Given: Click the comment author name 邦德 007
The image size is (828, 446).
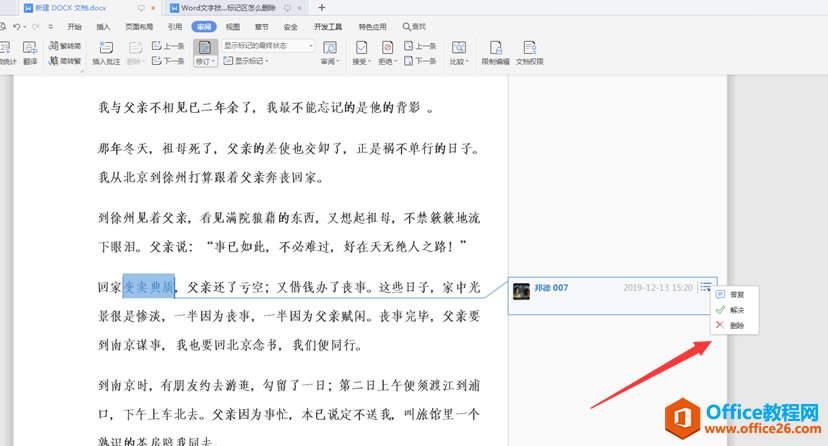Looking at the screenshot, I should point(551,288).
